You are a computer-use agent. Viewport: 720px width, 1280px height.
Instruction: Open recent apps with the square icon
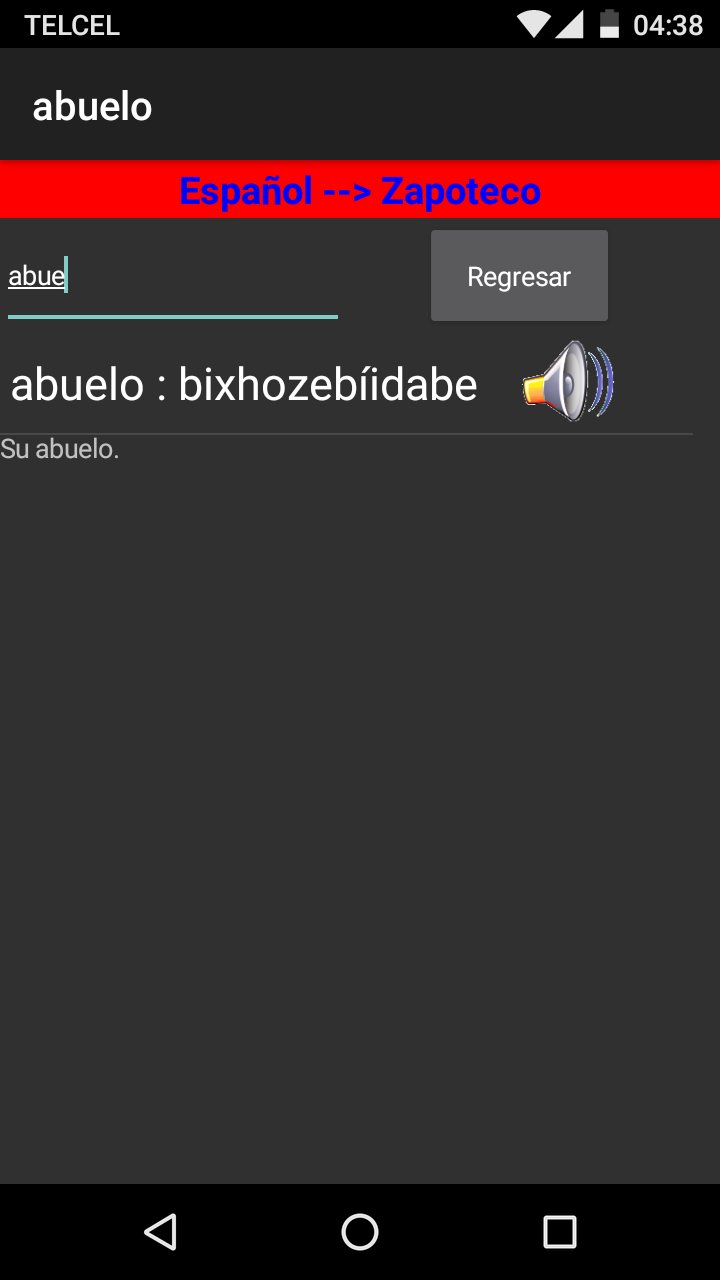click(x=560, y=1232)
